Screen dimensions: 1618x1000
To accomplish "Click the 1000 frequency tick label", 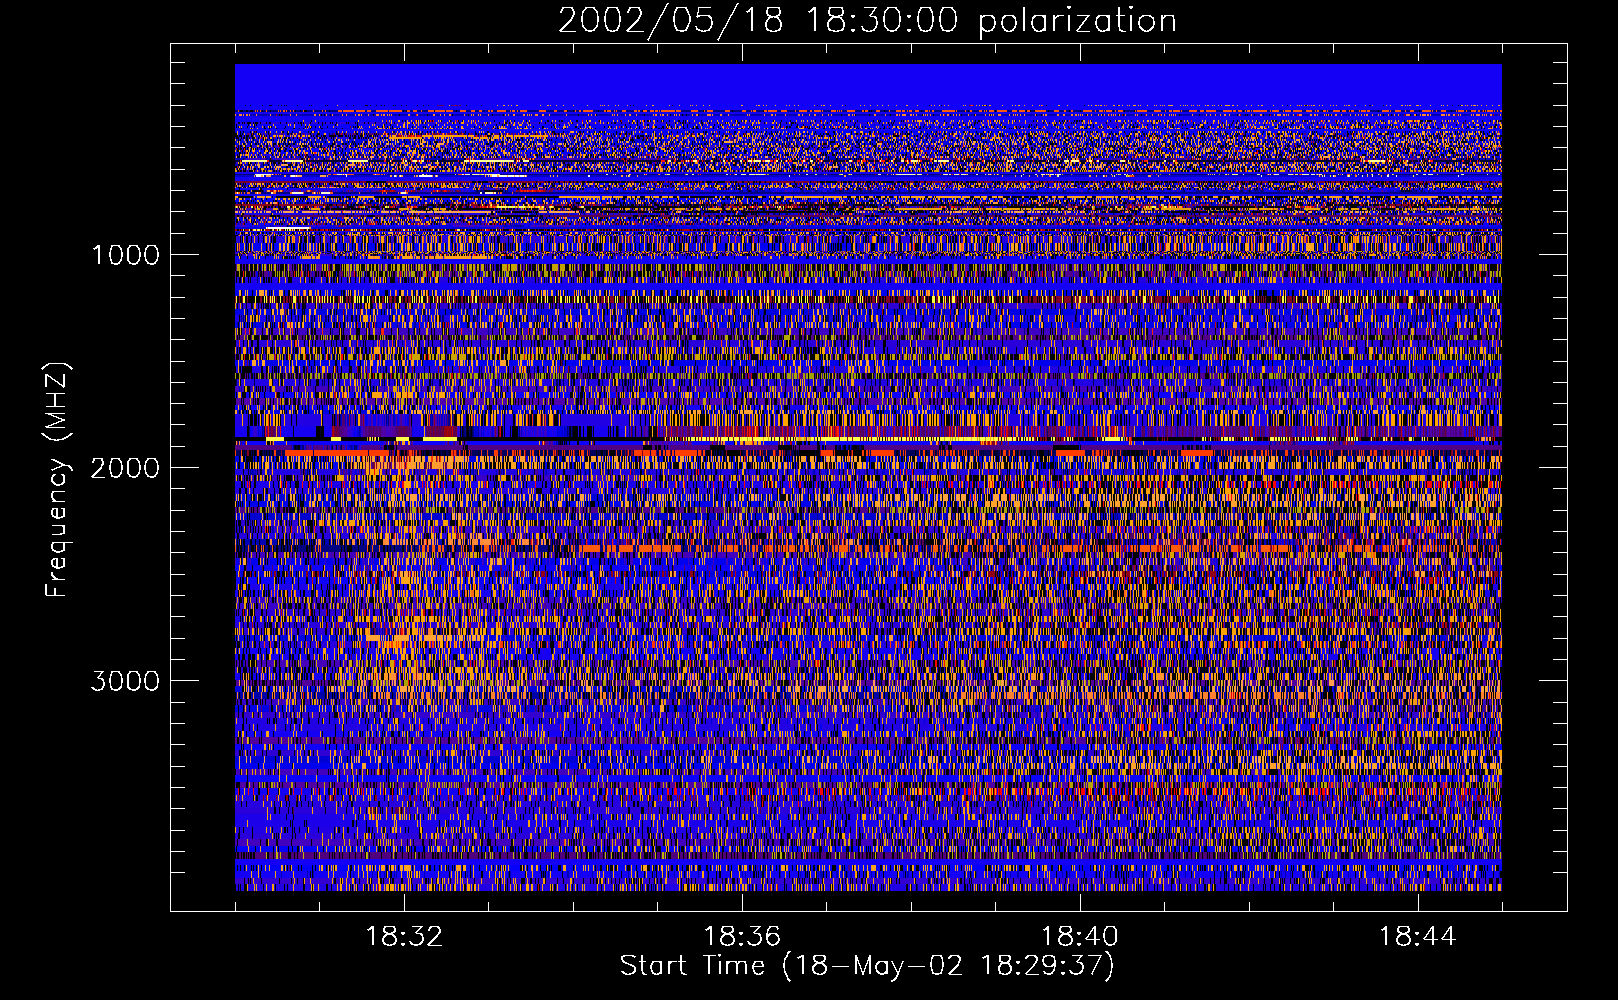I will tap(125, 255).
